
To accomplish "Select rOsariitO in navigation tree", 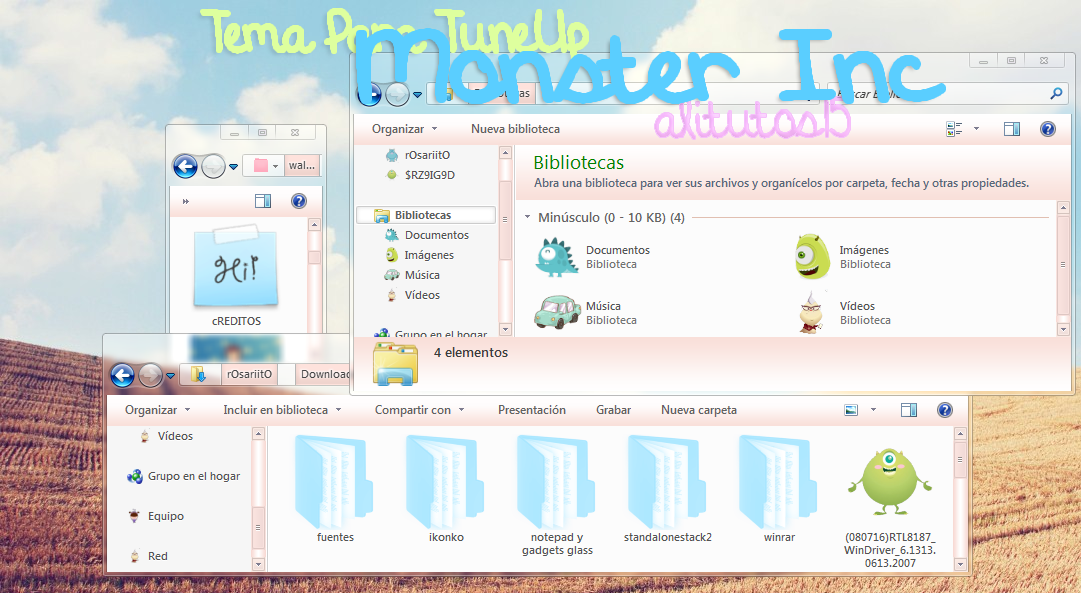I will (x=427, y=155).
